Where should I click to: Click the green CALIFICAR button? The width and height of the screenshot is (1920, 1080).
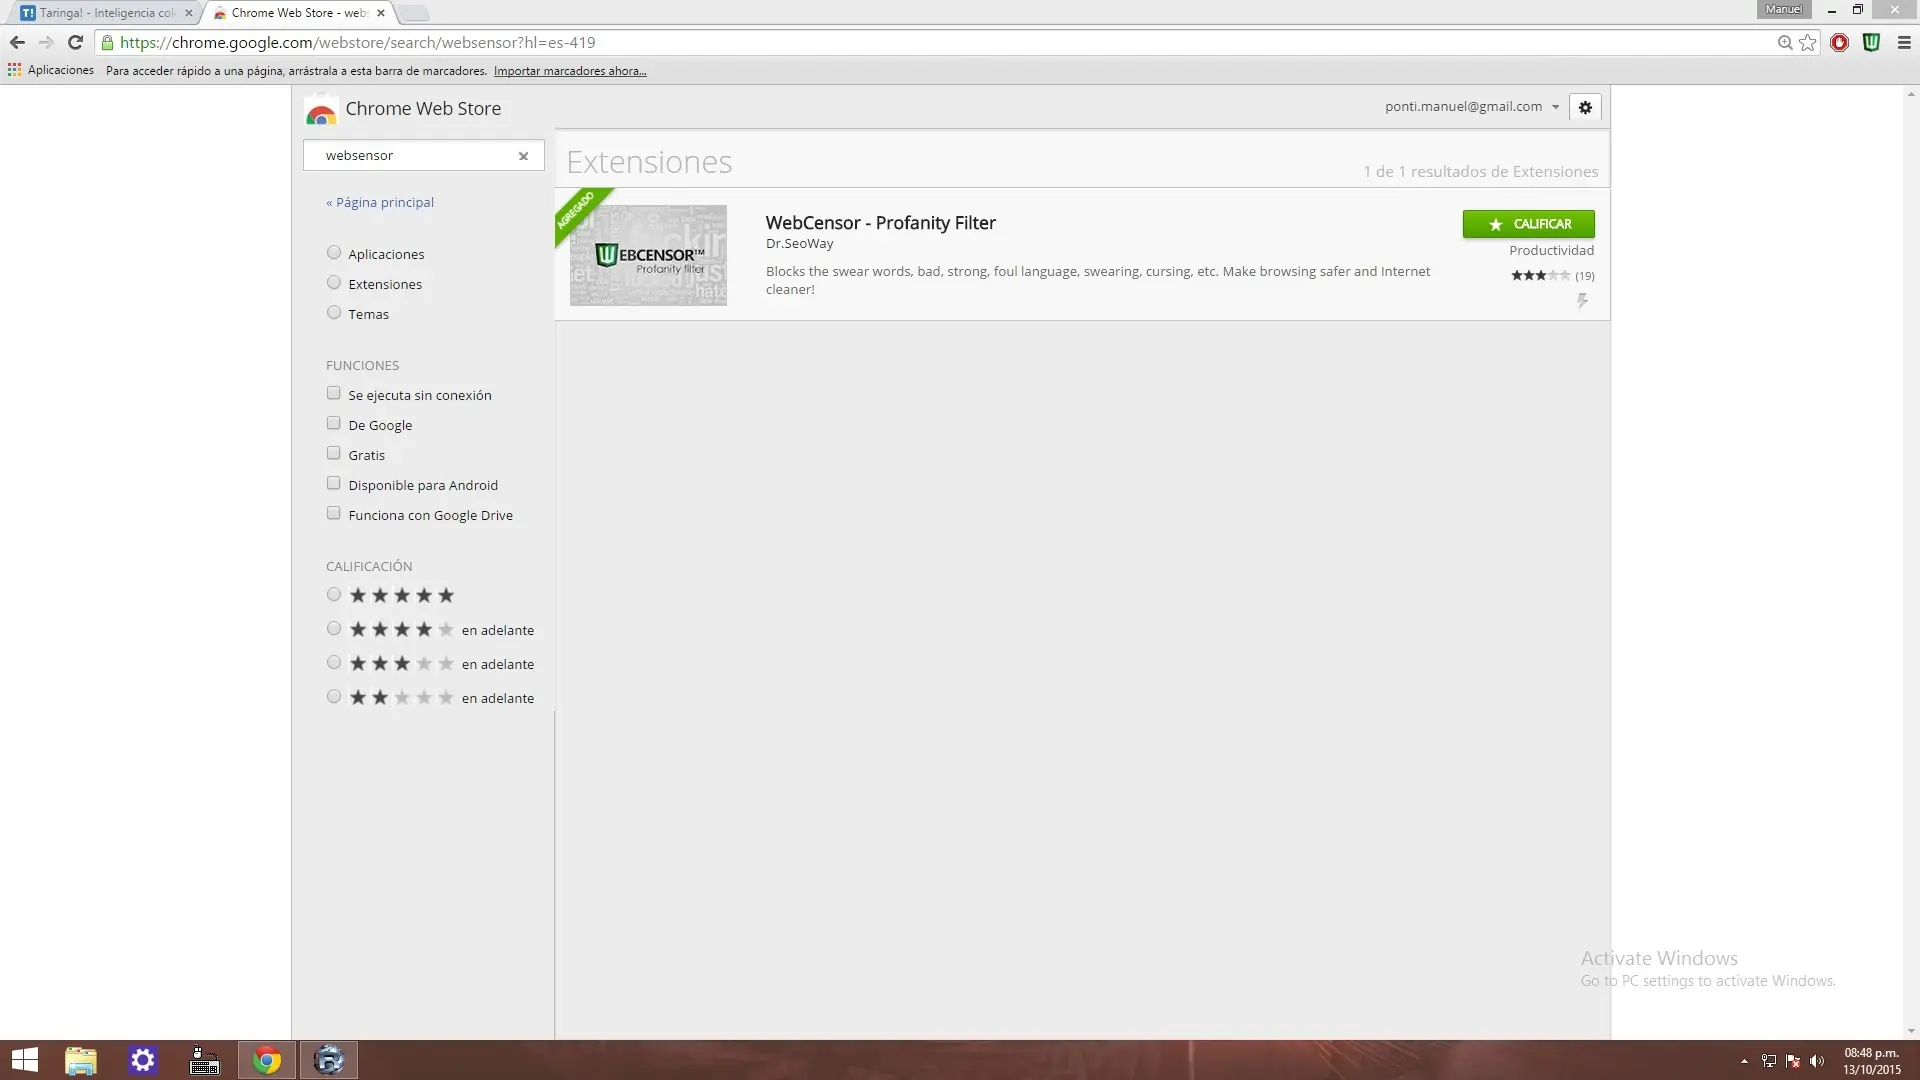(x=1528, y=224)
